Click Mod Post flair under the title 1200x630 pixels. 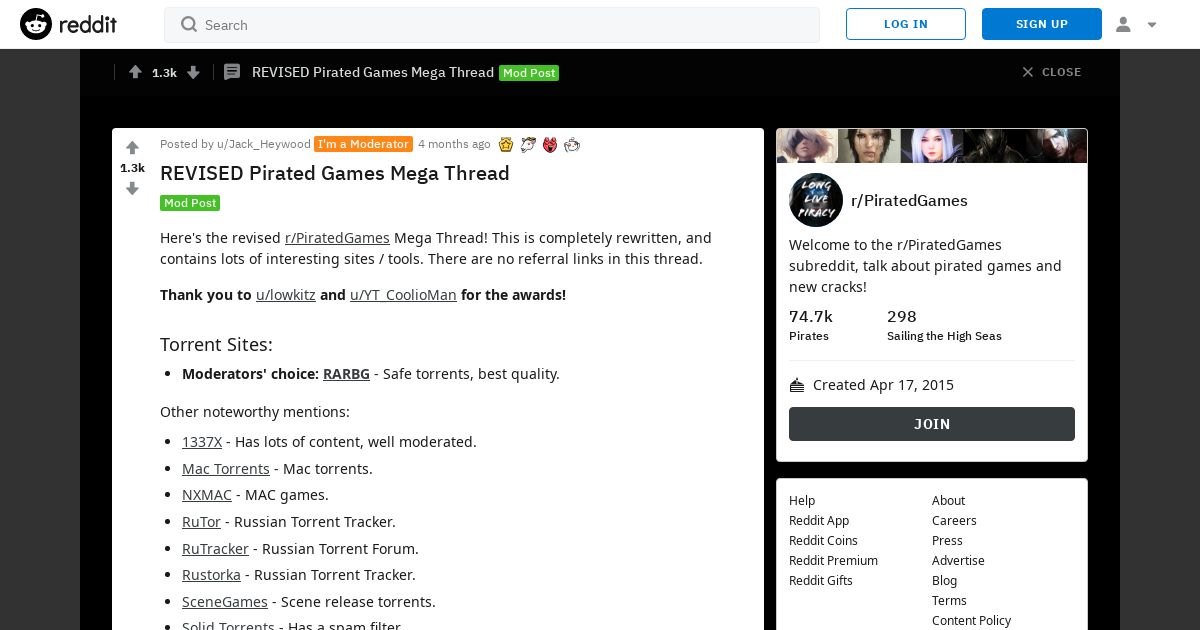click(x=190, y=203)
